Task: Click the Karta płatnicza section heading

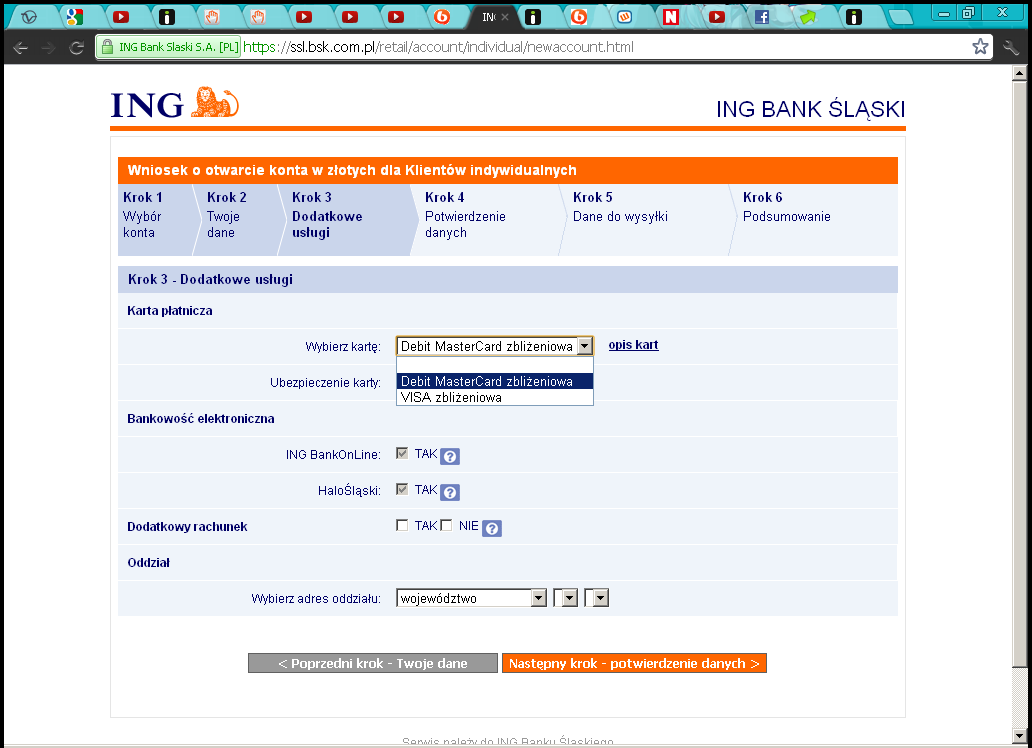Action: (x=170, y=311)
